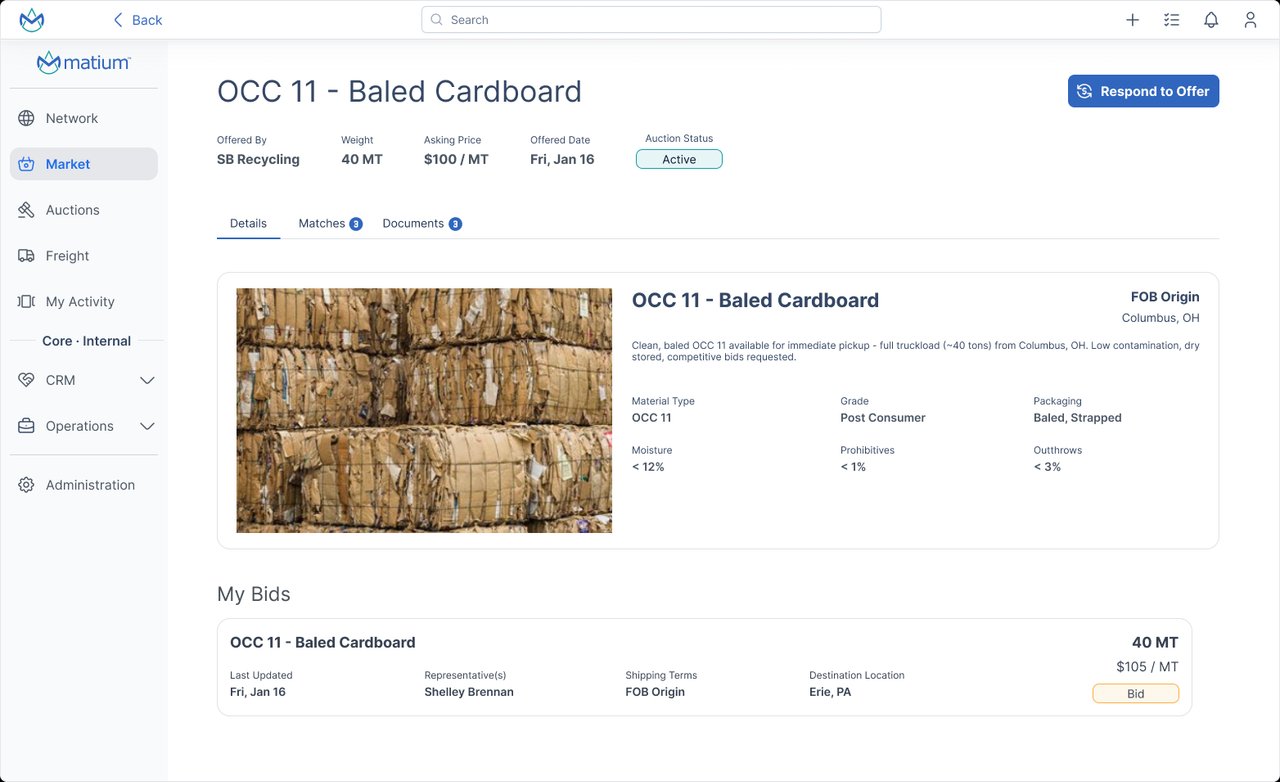Open the checklist icon in the top bar
Image resolution: width=1280 pixels, height=782 pixels.
[1171, 19]
